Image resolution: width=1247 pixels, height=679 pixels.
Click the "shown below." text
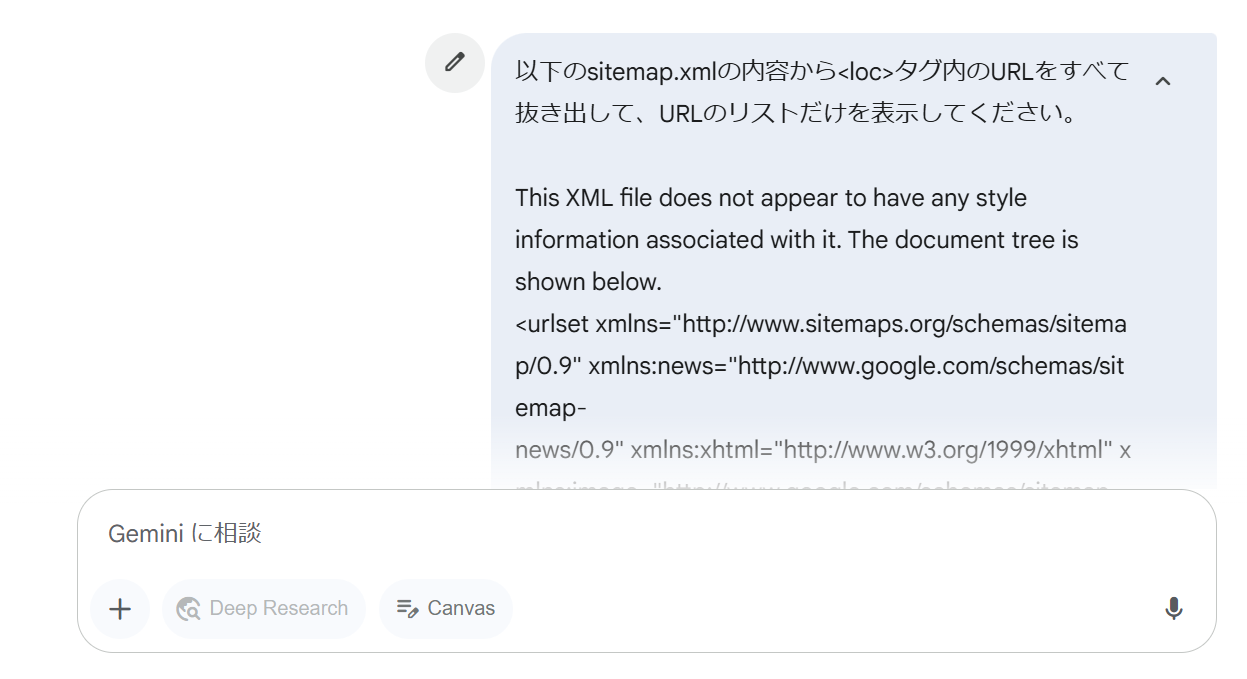point(588,282)
